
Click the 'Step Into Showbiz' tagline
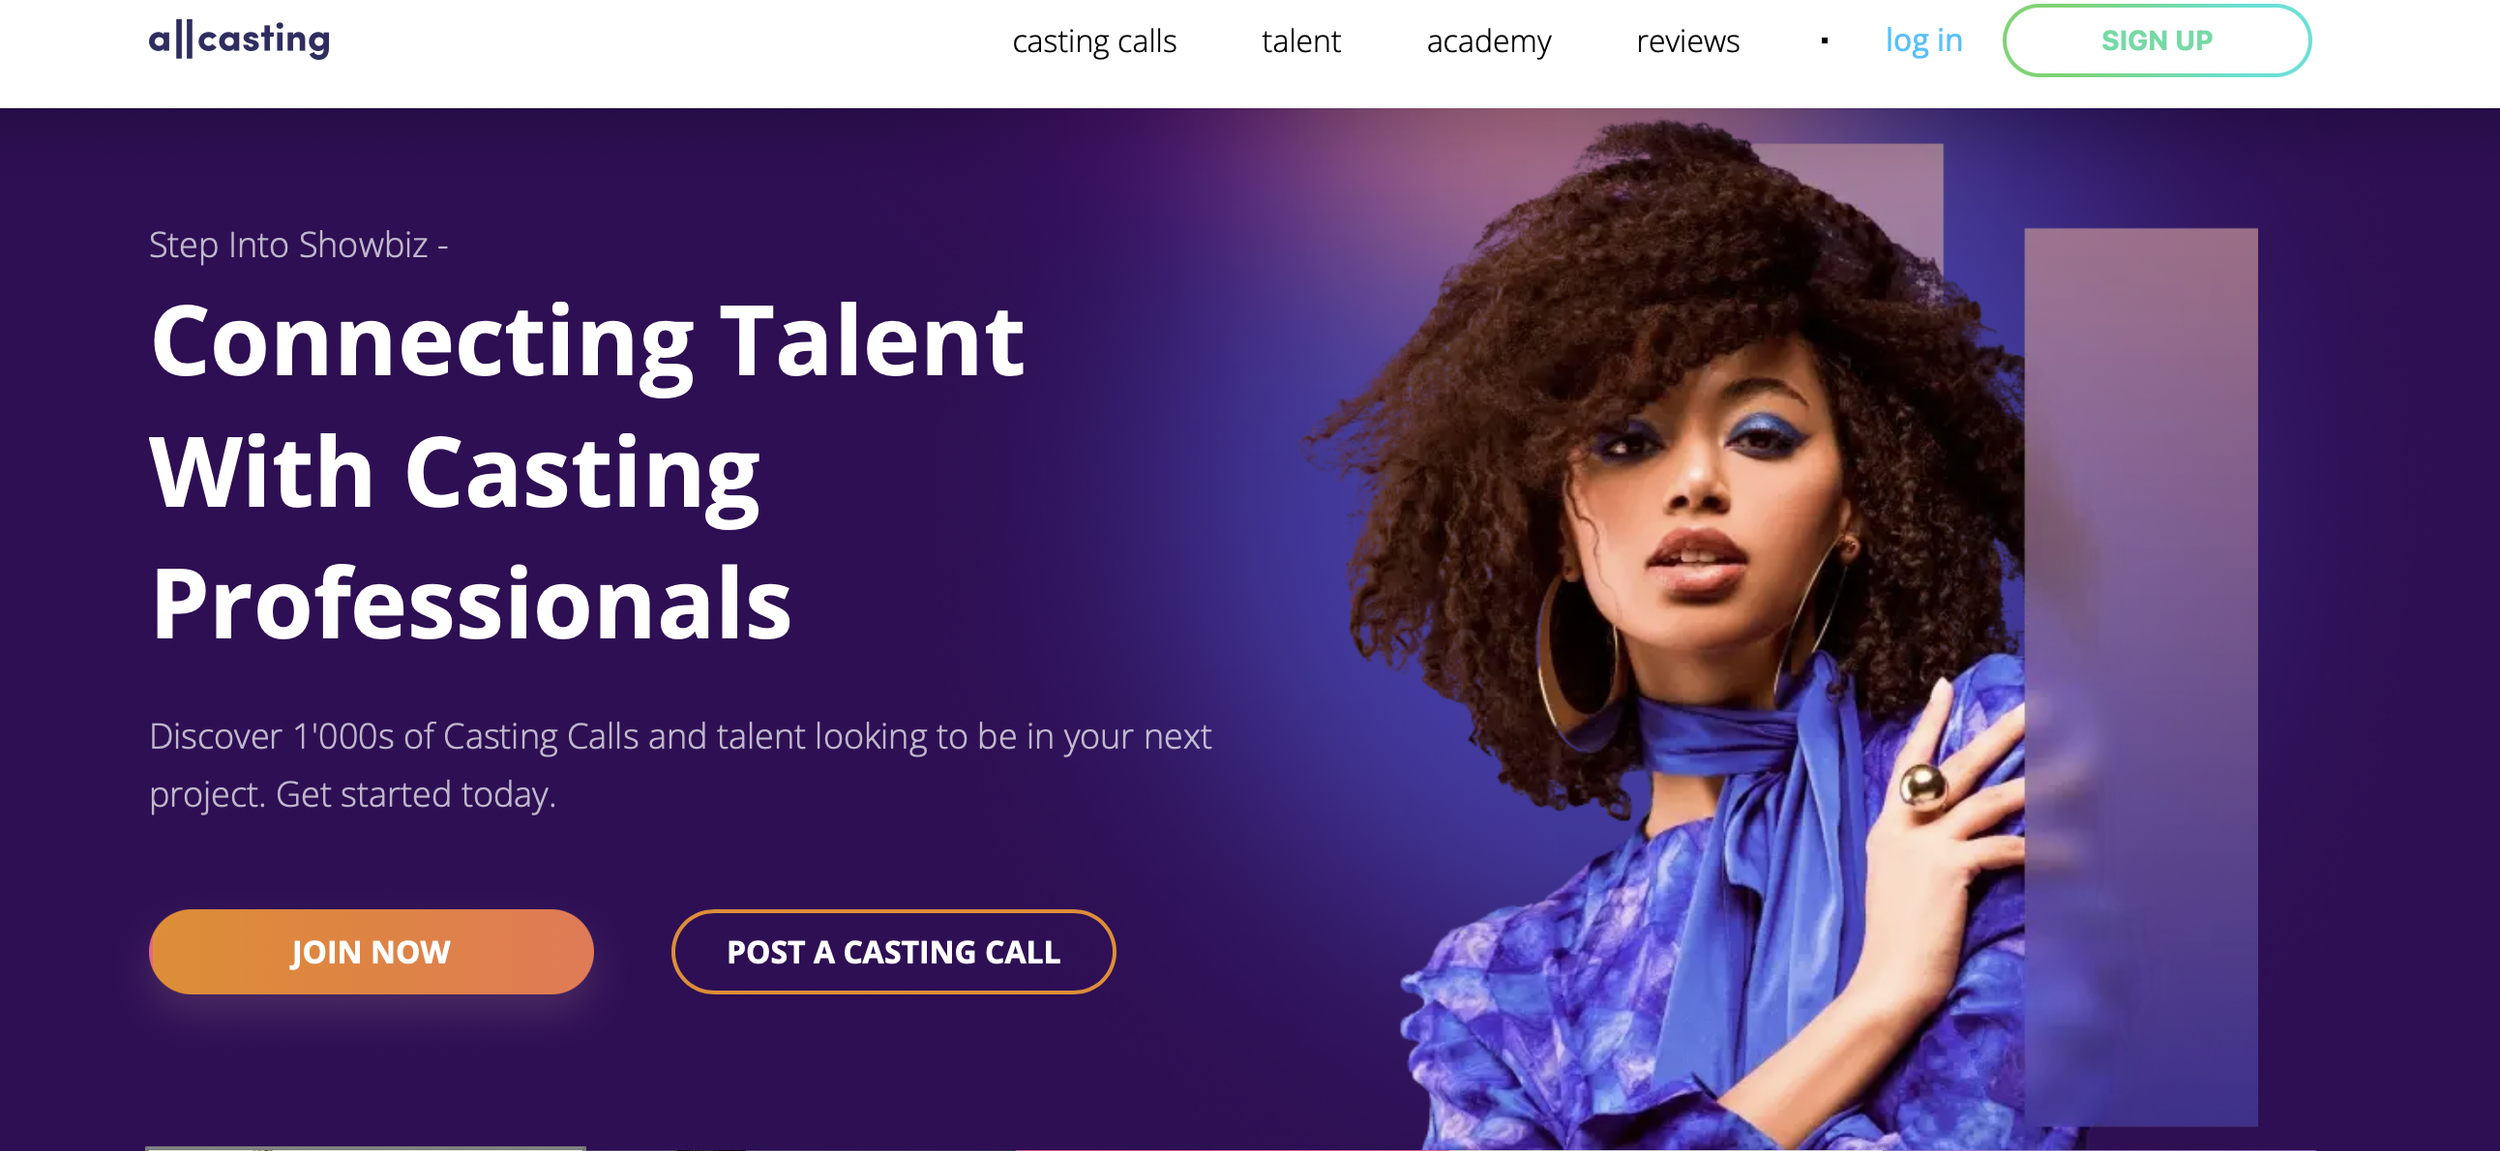click(298, 245)
